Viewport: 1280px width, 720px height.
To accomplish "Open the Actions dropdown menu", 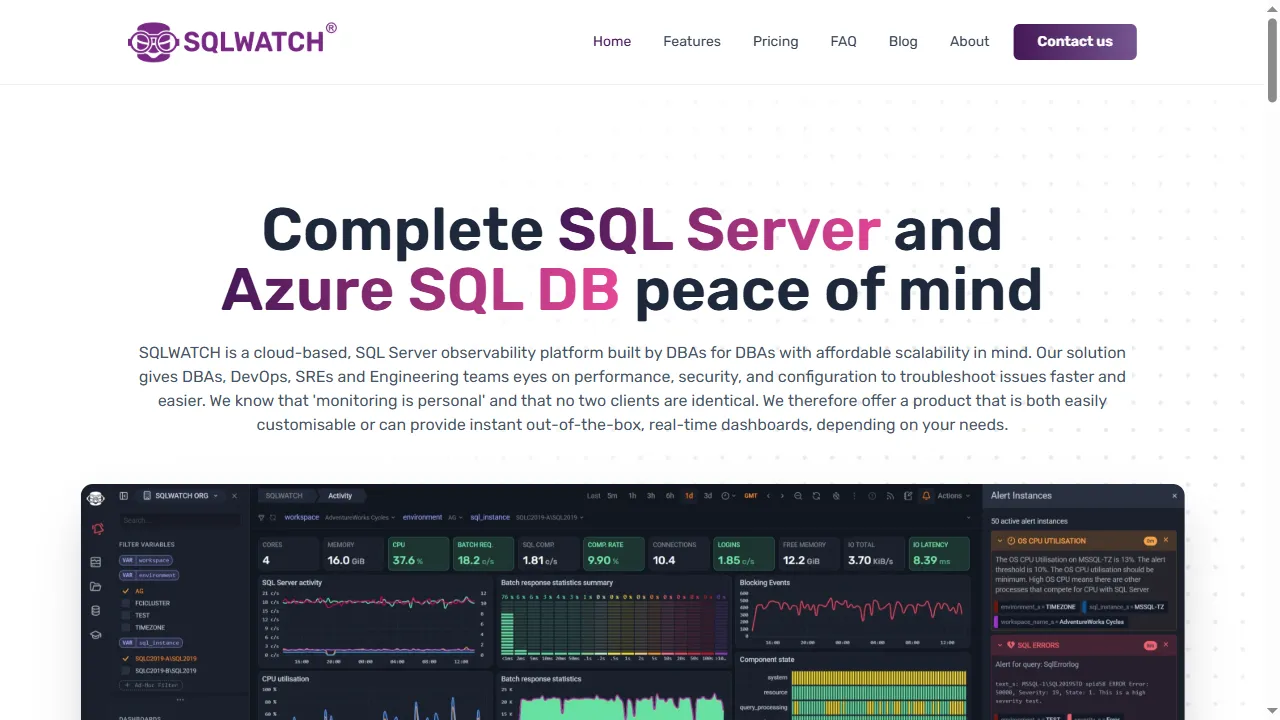I will pos(950,496).
